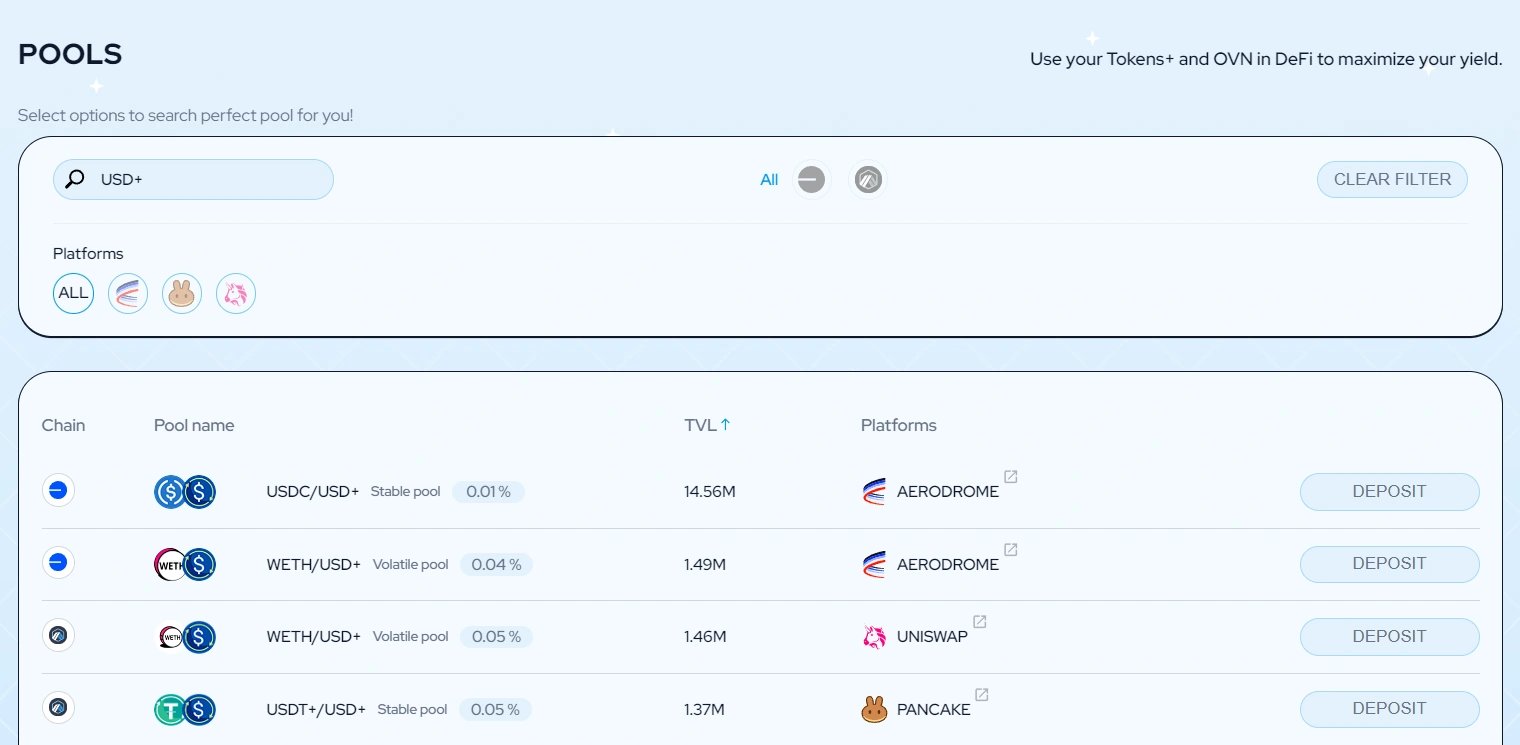Open external link next to Pancake
Screen dimensions: 1520x745
982,695
